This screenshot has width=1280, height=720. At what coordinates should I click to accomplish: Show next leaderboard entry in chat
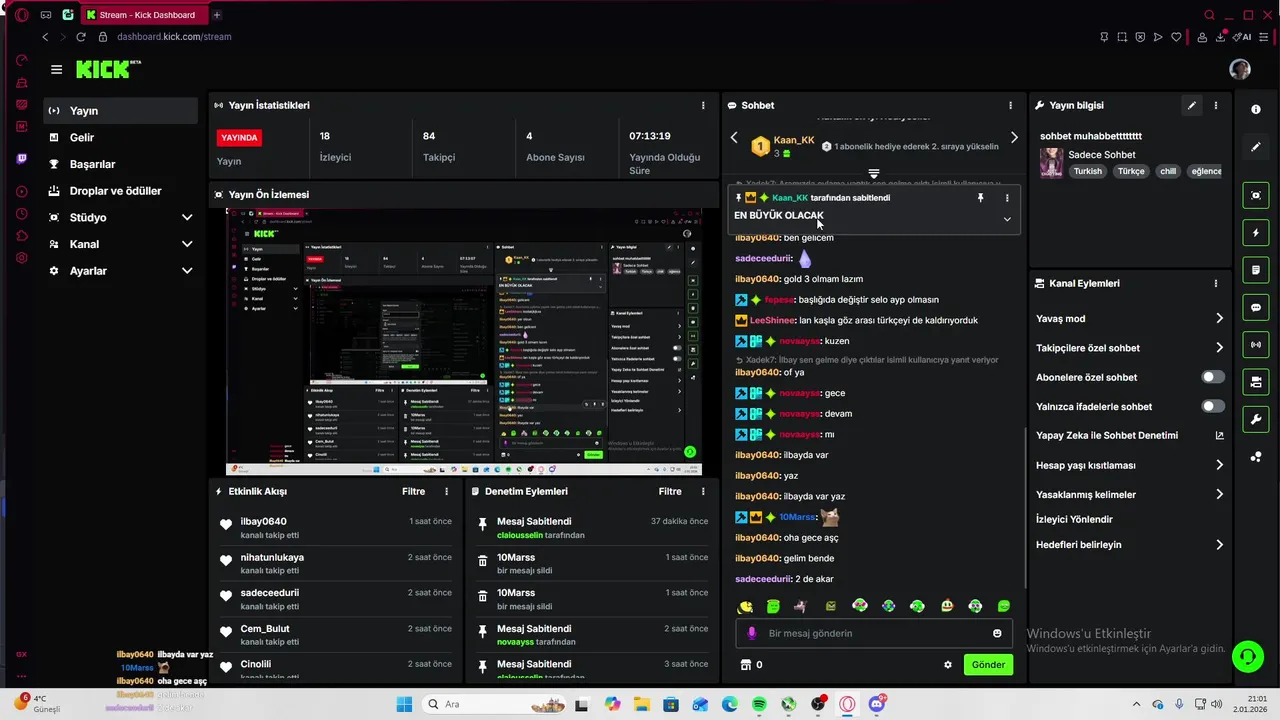(1014, 138)
